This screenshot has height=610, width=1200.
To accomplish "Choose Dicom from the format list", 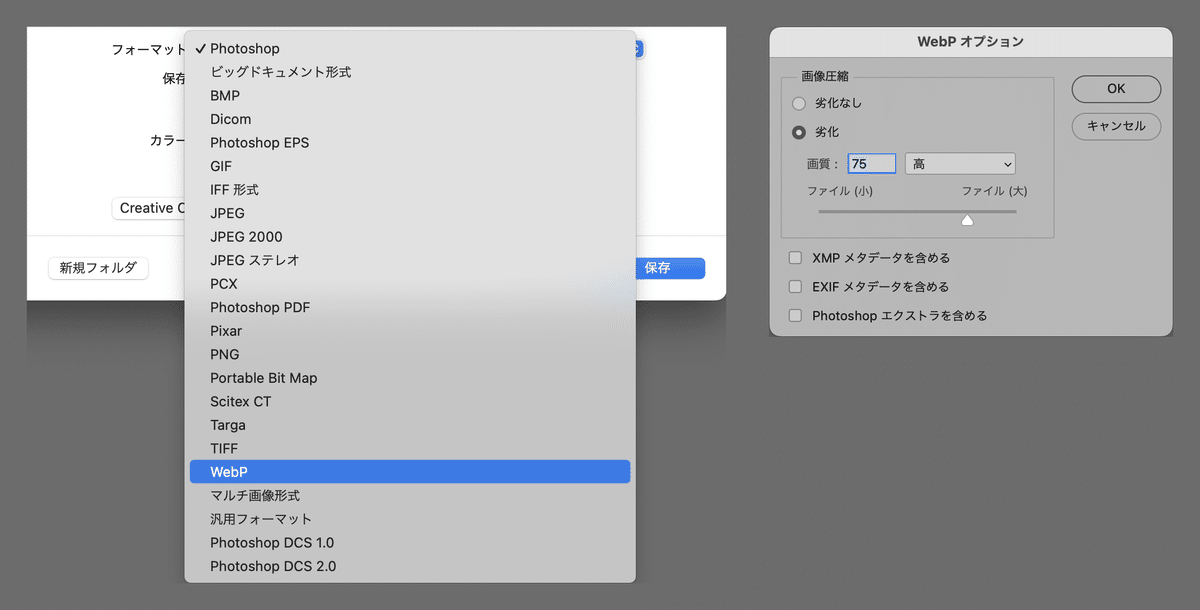I will point(410,119).
